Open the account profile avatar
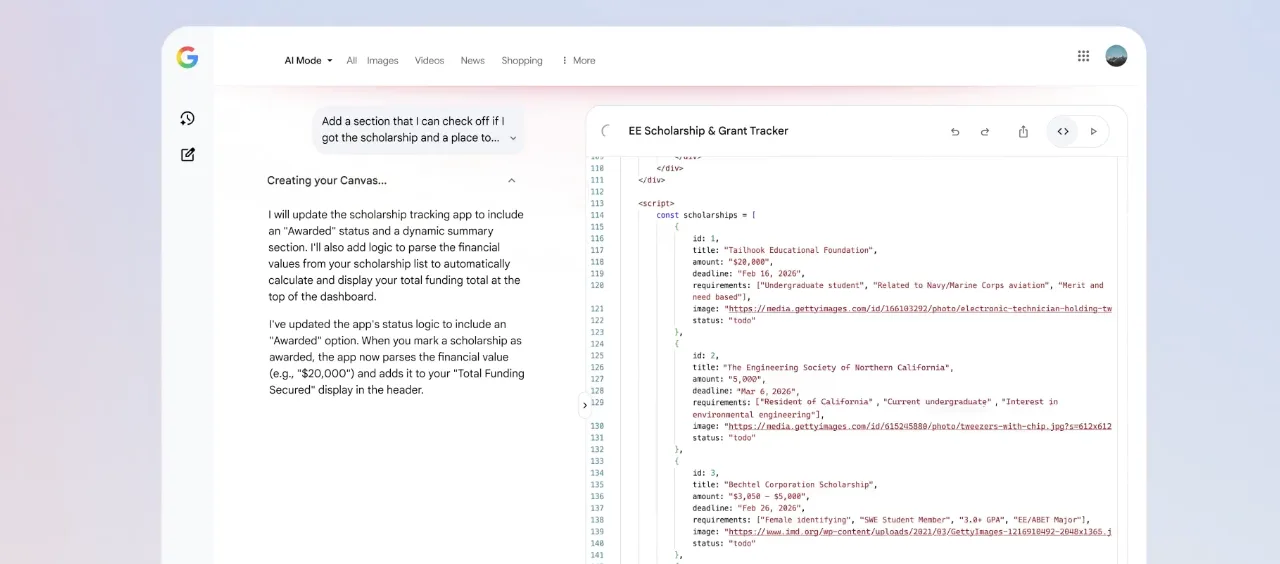1280x564 pixels. coord(1116,57)
